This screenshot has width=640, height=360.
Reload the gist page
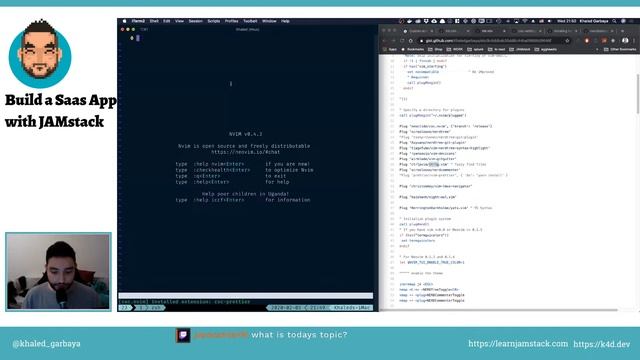(x=402, y=41)
